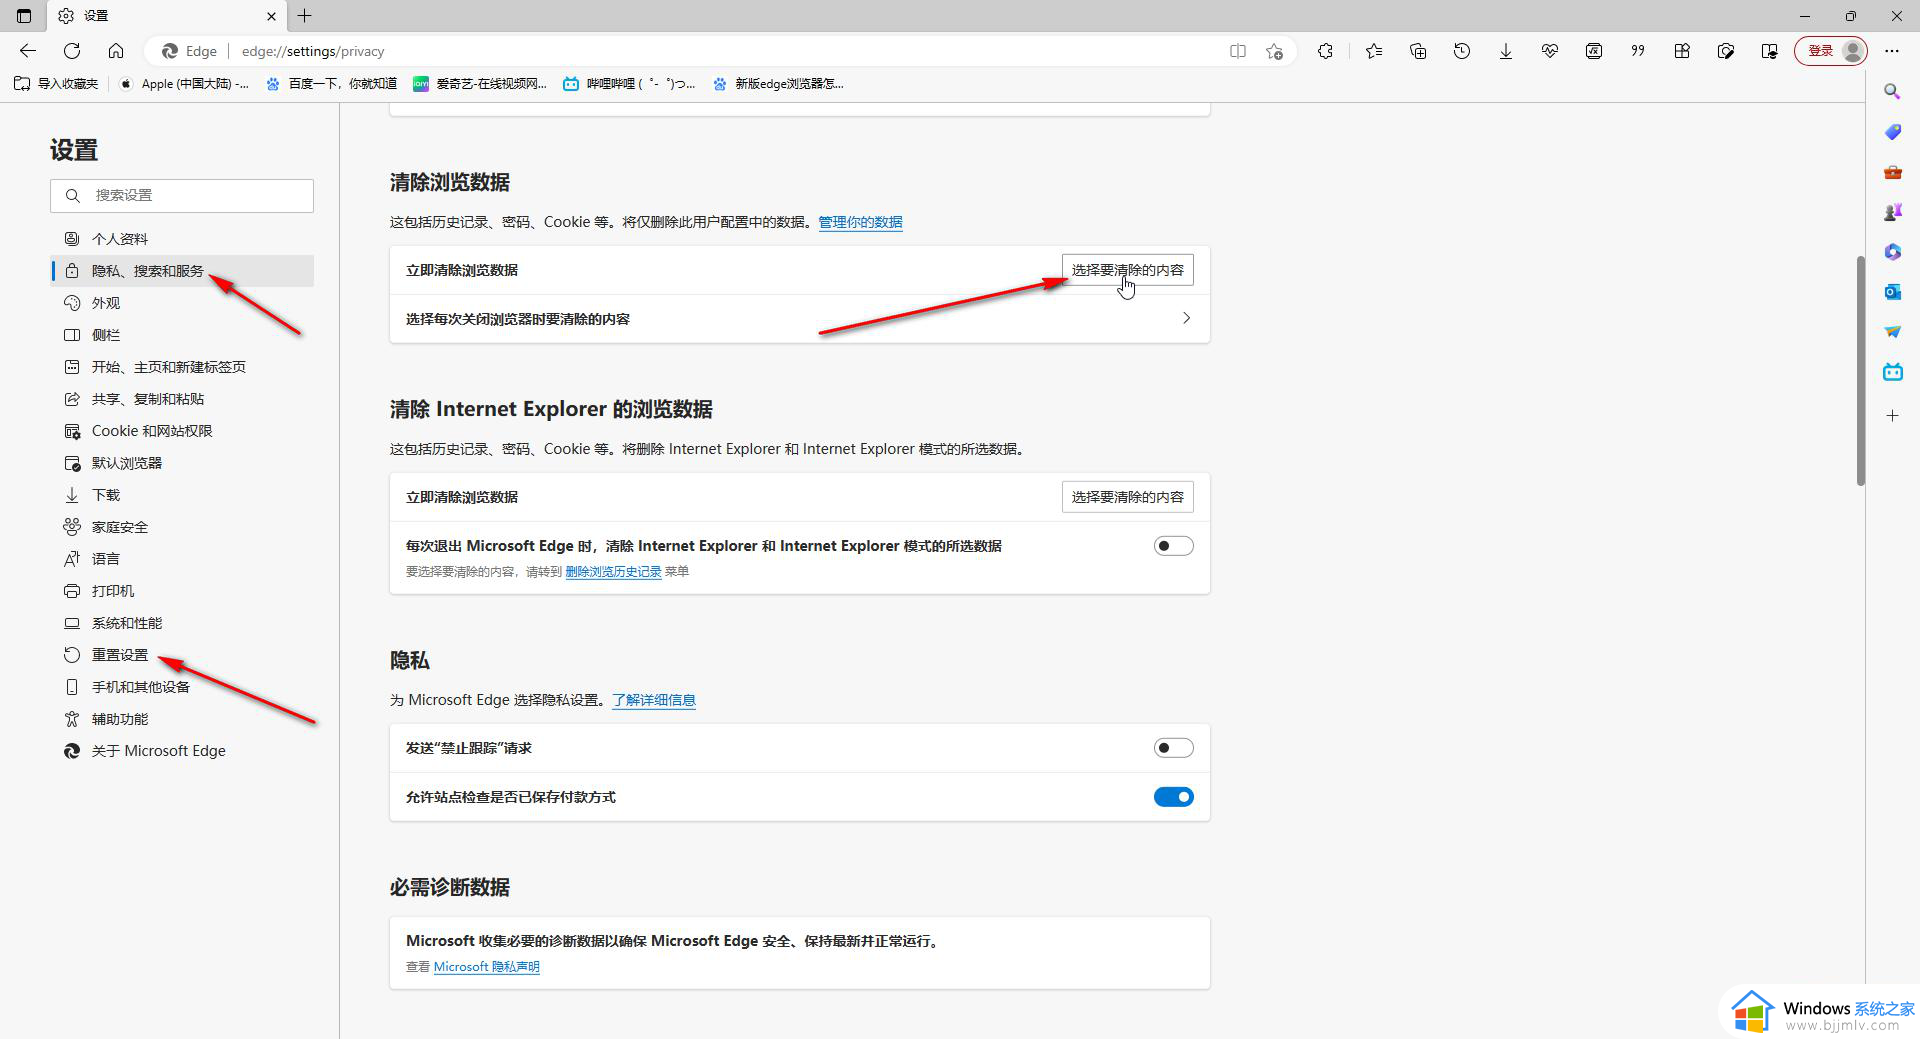Open Microsoft 隐私声明 link

tap(486, 967)
